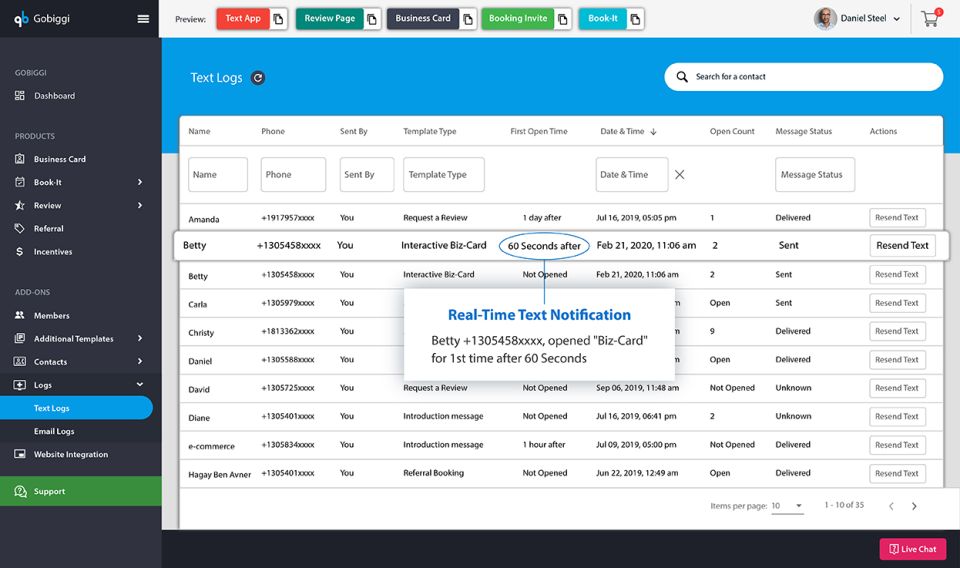
Task: Click the Contacts sidebar icon
Action: (x=20, y=362)
